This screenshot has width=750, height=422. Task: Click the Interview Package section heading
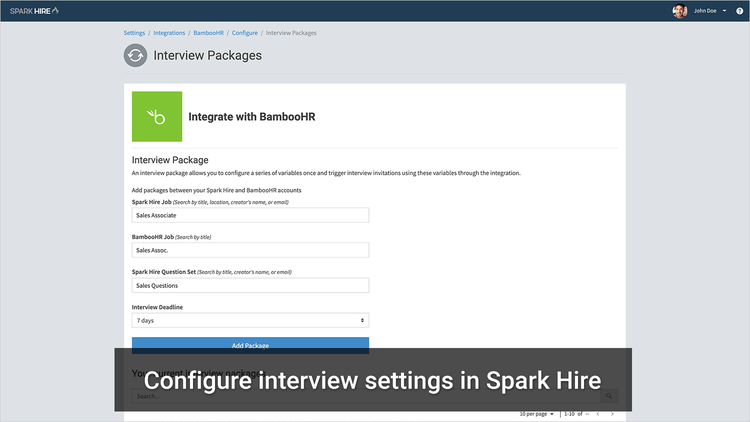[170, 160]
